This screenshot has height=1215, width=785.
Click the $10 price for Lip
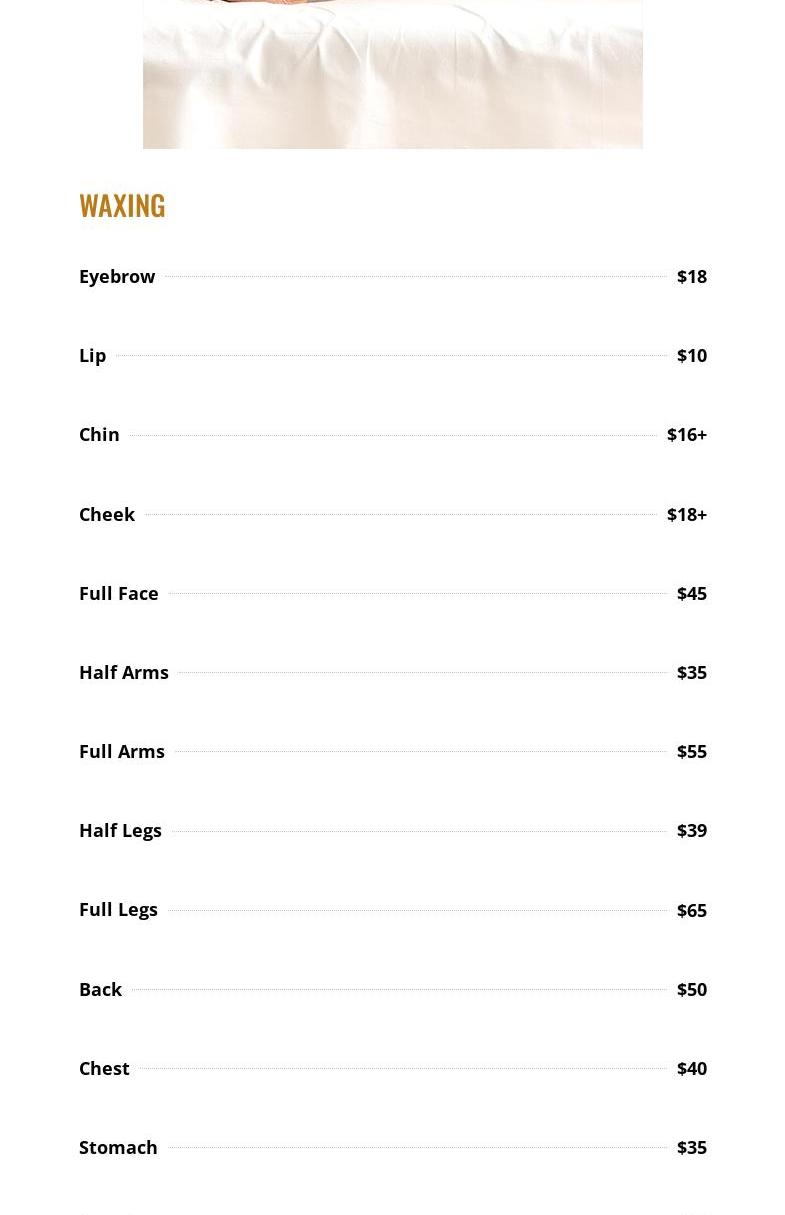[x=692, y=355]
